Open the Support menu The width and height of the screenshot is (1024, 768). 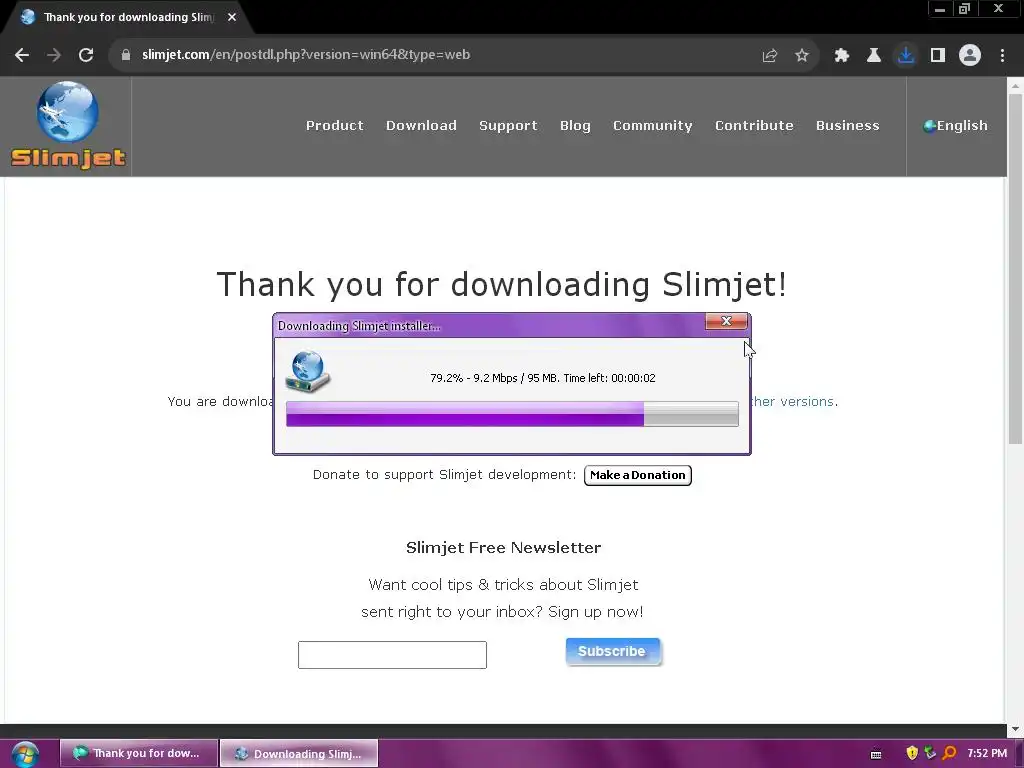pos(508,125)
